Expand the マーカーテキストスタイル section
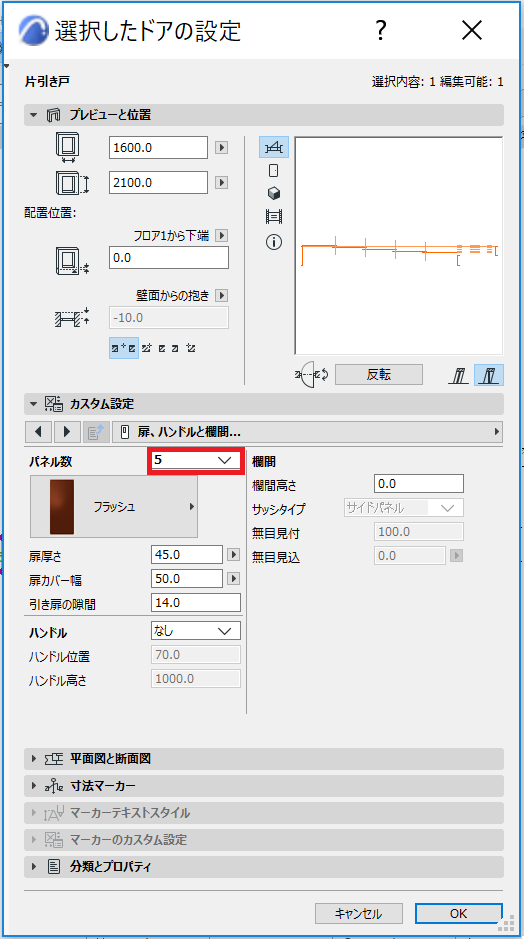The image size is (528, 939). click(x=34, y=813)
